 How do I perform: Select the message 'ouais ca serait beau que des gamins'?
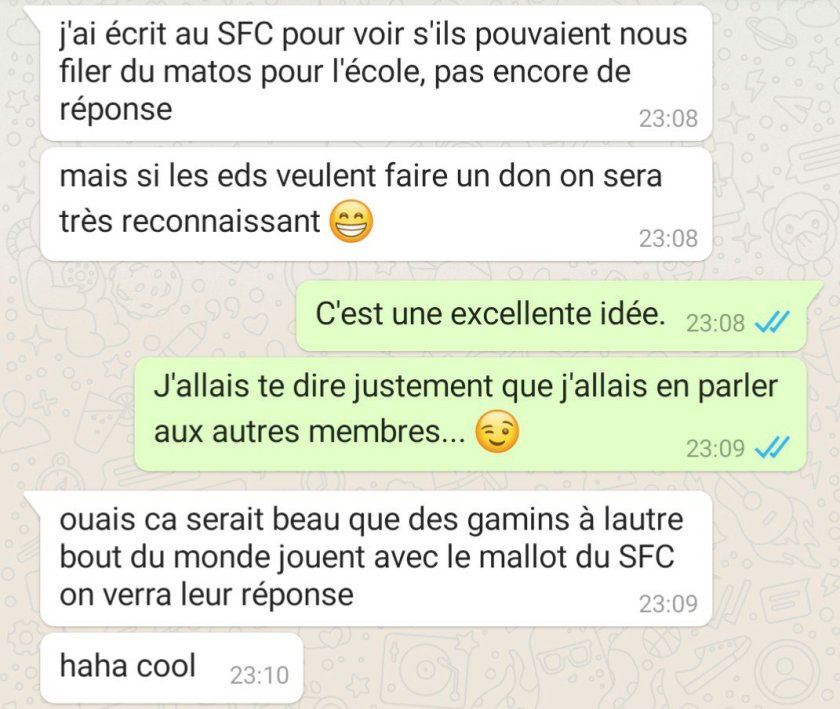click(376, 558)
